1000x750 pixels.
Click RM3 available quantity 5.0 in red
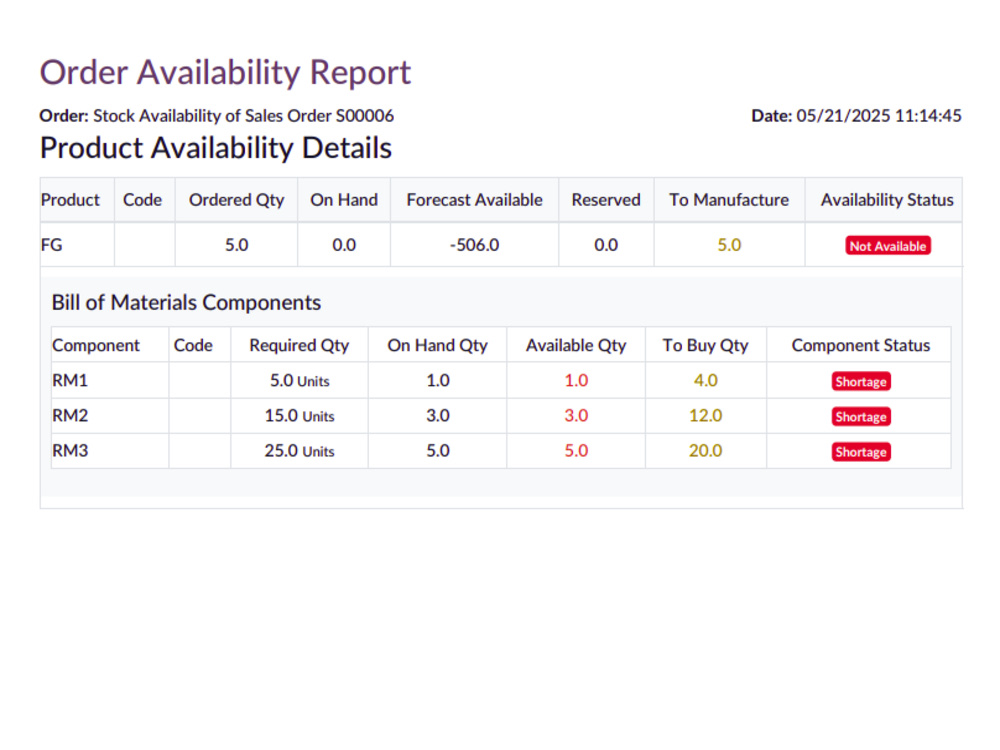(x=576, y=451)
